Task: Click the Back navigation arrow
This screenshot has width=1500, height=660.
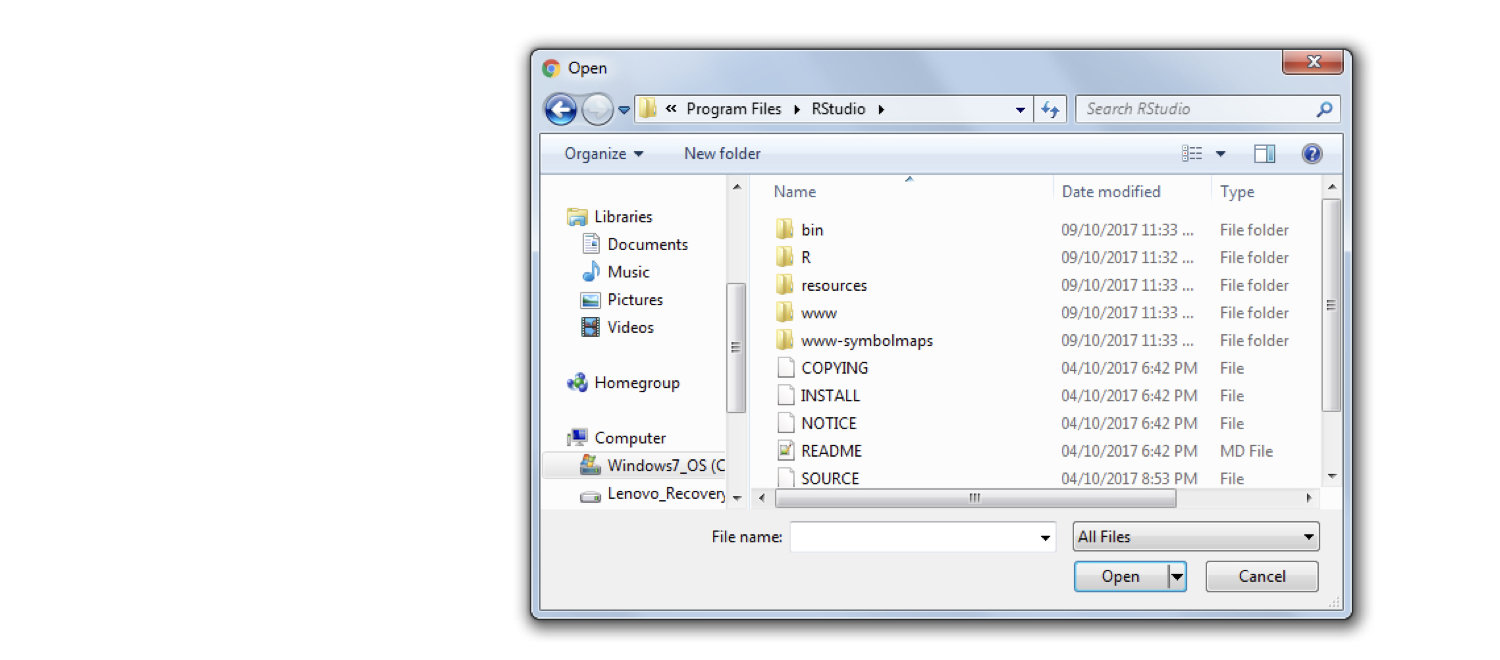Action: tap(560, 109)
